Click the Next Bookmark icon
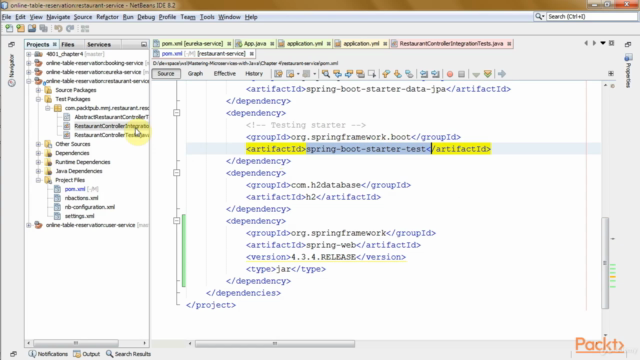This screenshot has height=360, width=640. pos(398,74)
